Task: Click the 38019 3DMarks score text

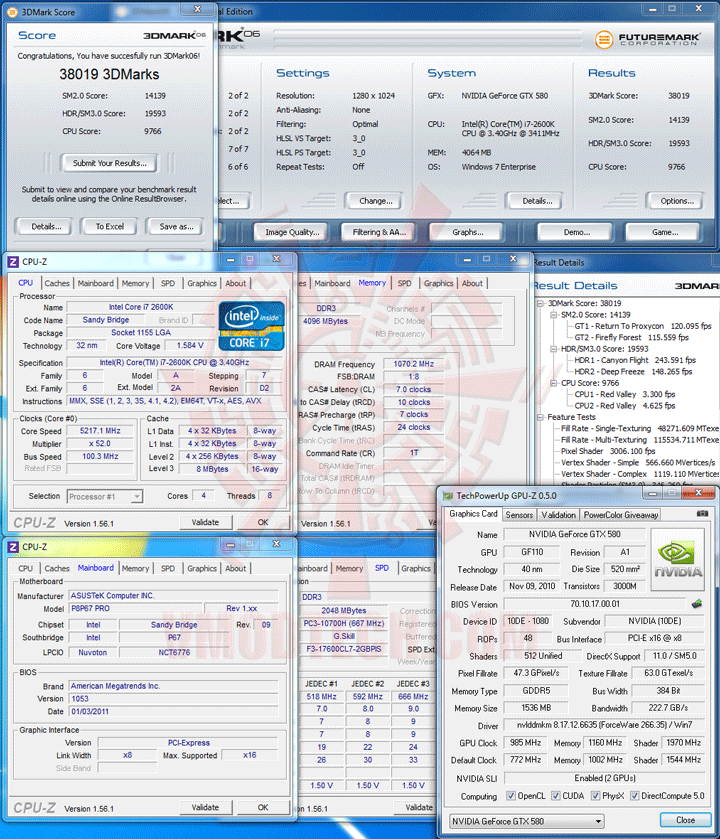Action: pyautogui.click(x=109, y=74)
